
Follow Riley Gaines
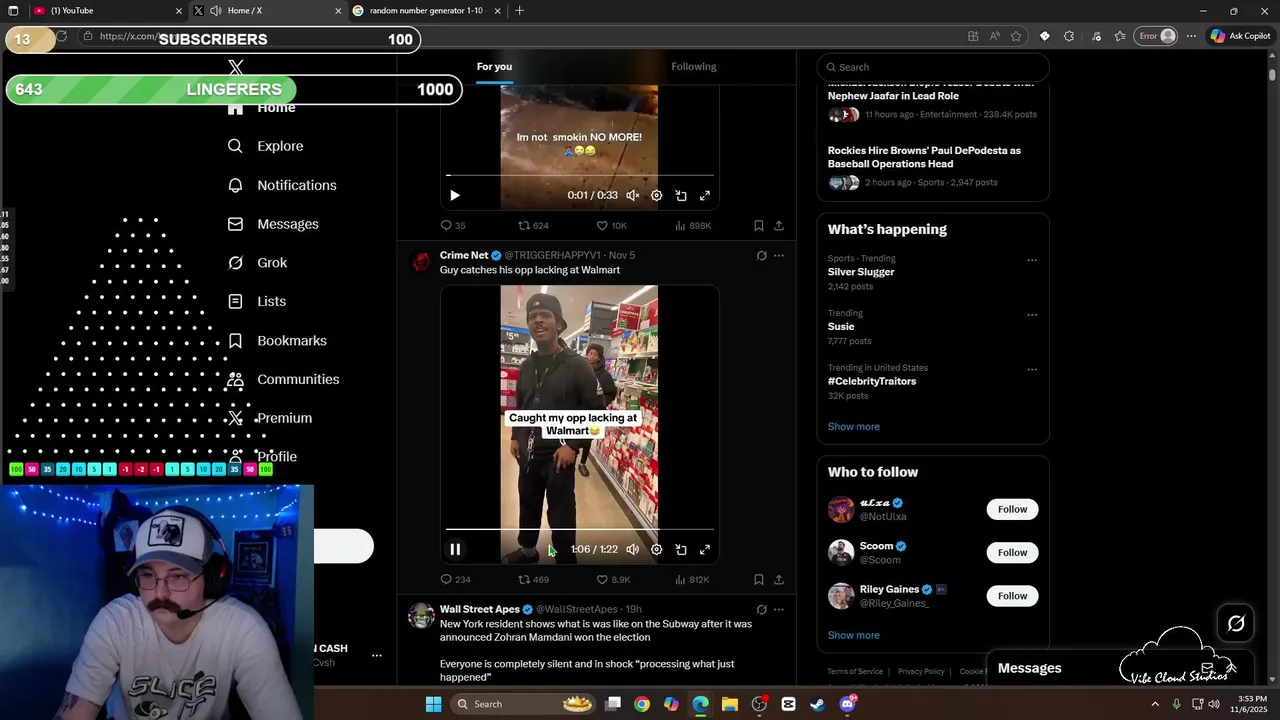pos(1012,596)
